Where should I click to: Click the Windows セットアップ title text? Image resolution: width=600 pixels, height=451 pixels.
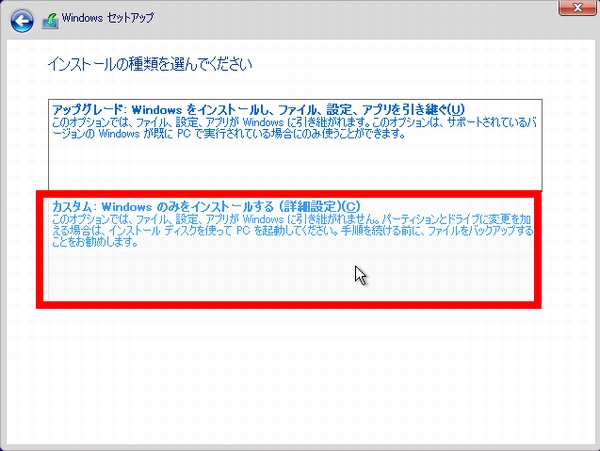(x=108, y=18)
